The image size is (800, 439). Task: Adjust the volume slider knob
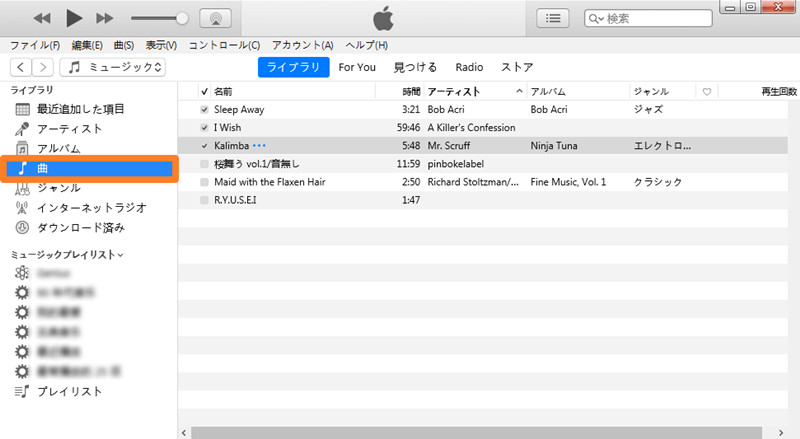click(x=182, y=18)
